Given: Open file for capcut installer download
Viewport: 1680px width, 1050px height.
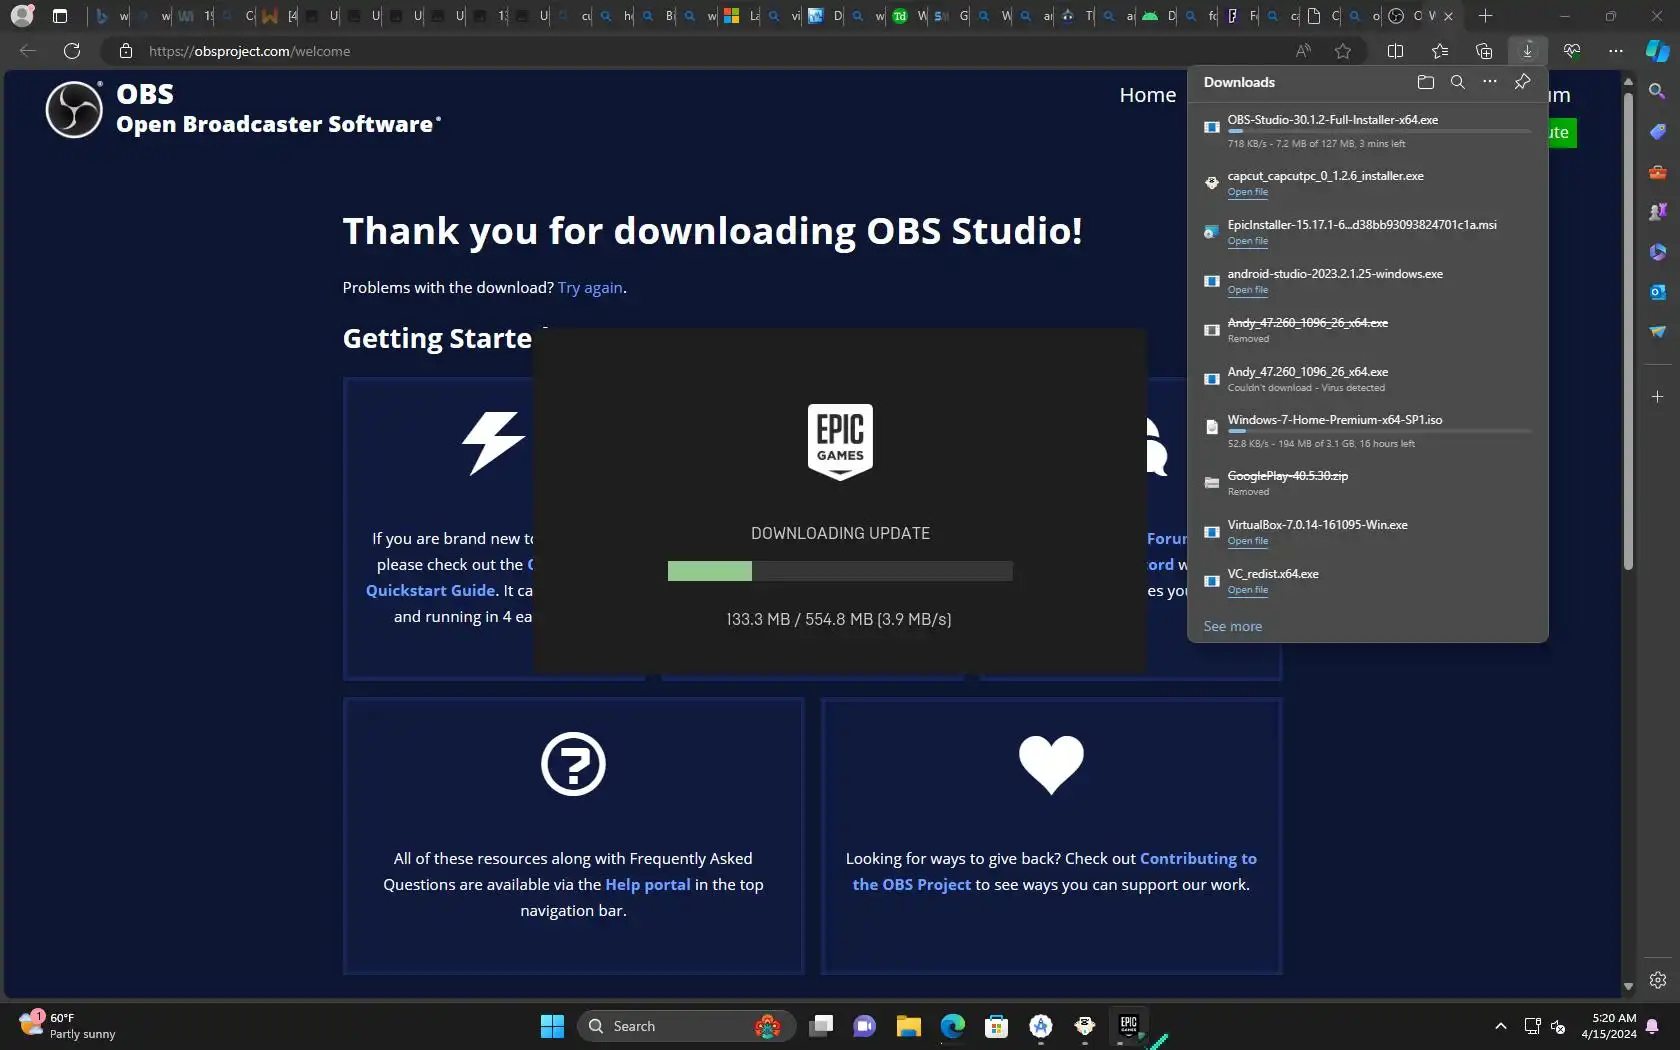Looking at the screenshot, I should pyautogui.click(x=1247, y=192).
